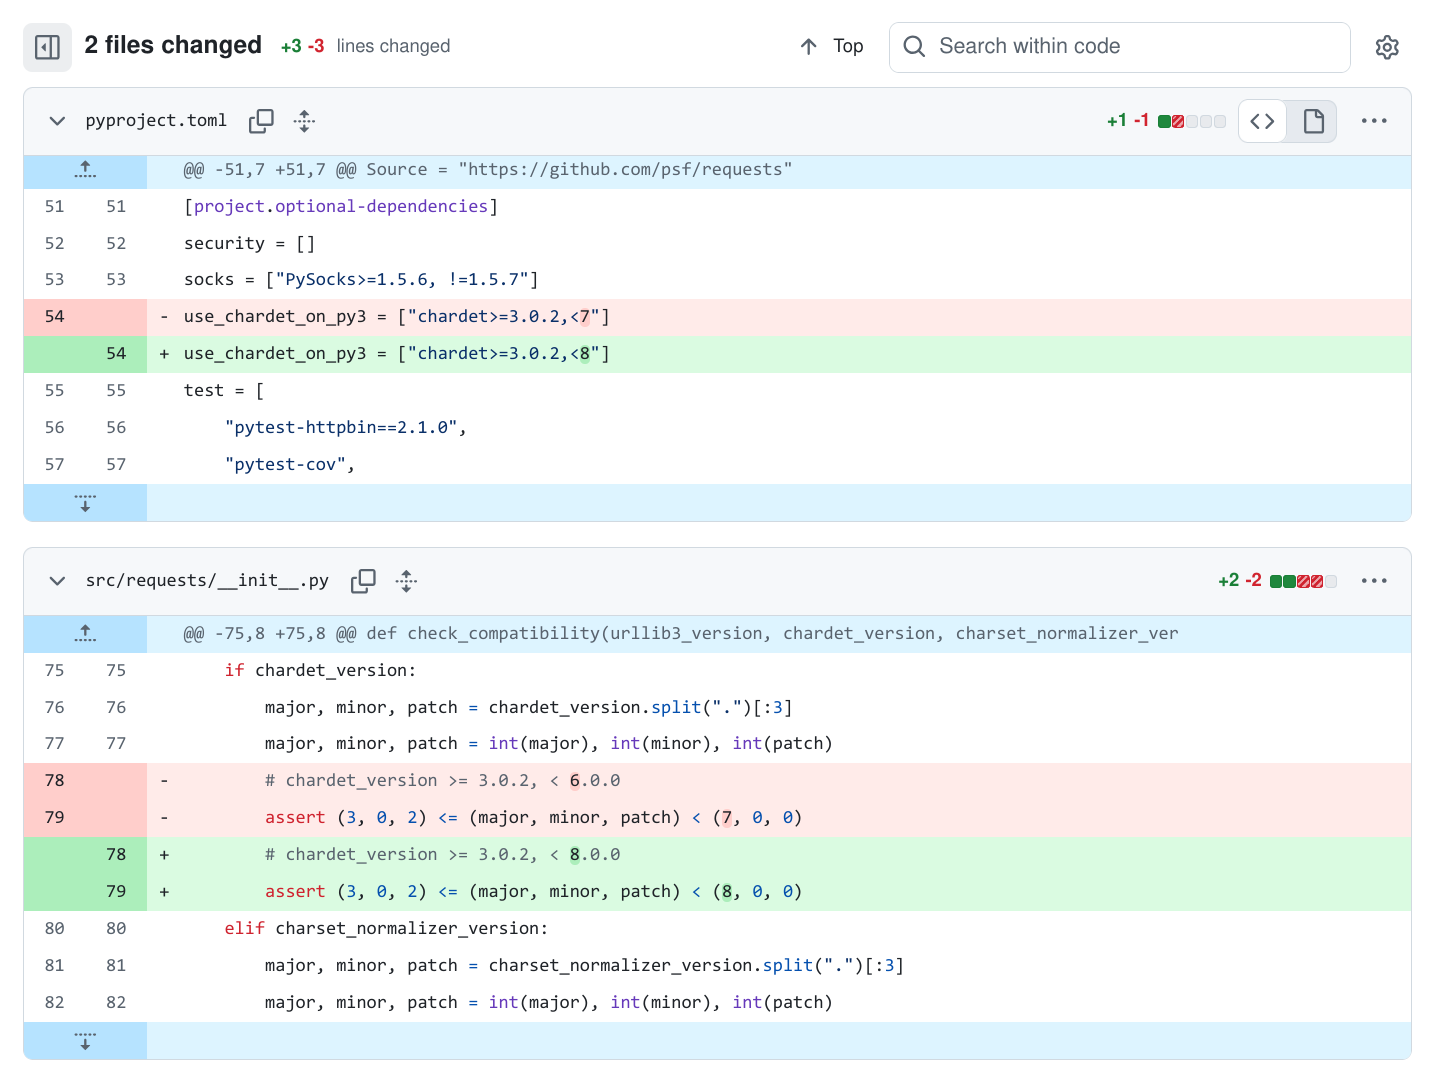Open more options menu for __init__.py
Viewport: 1433px width, 1065px height.
[x=1373, y=581]
